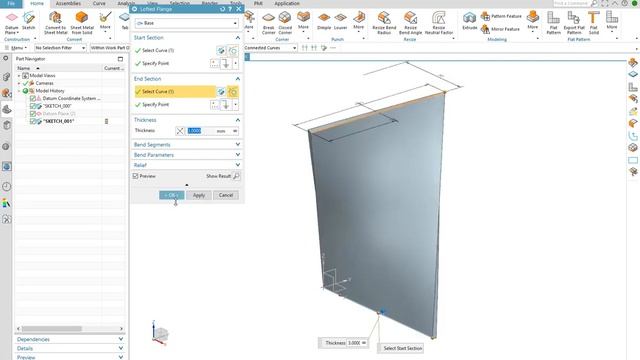Screen dimensions: 640x360
Task: Click the Cancel button
Action: point(226,195)
